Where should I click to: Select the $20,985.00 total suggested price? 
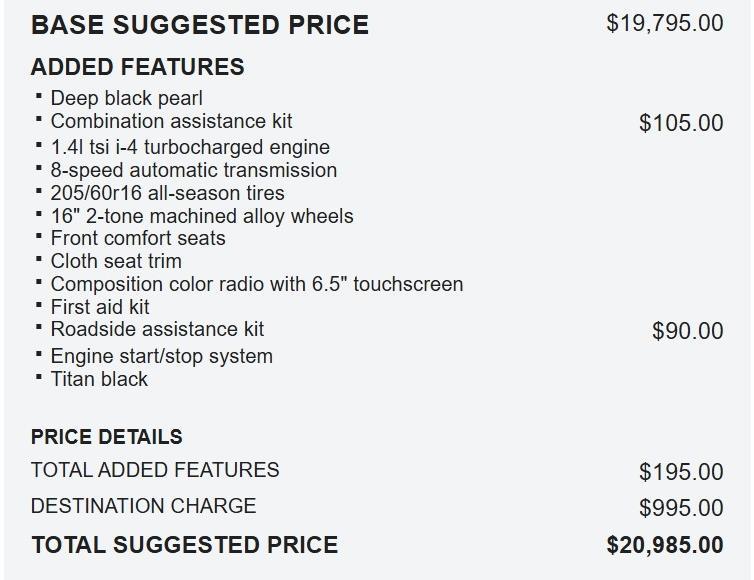664,545
